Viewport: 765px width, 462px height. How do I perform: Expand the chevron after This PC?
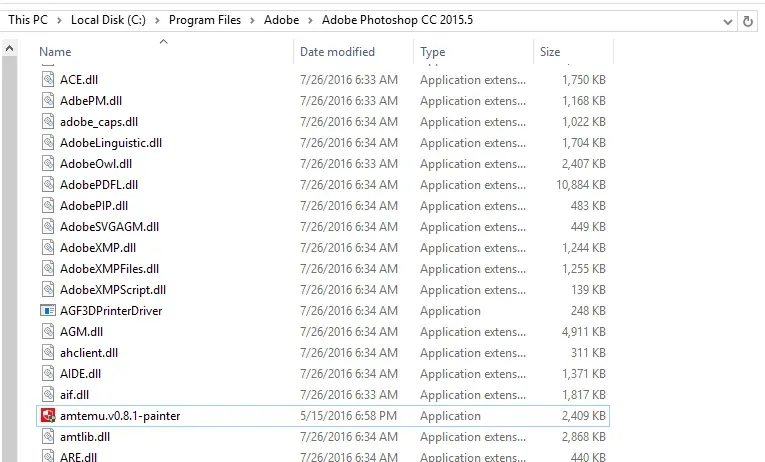[x=59, y=20]
